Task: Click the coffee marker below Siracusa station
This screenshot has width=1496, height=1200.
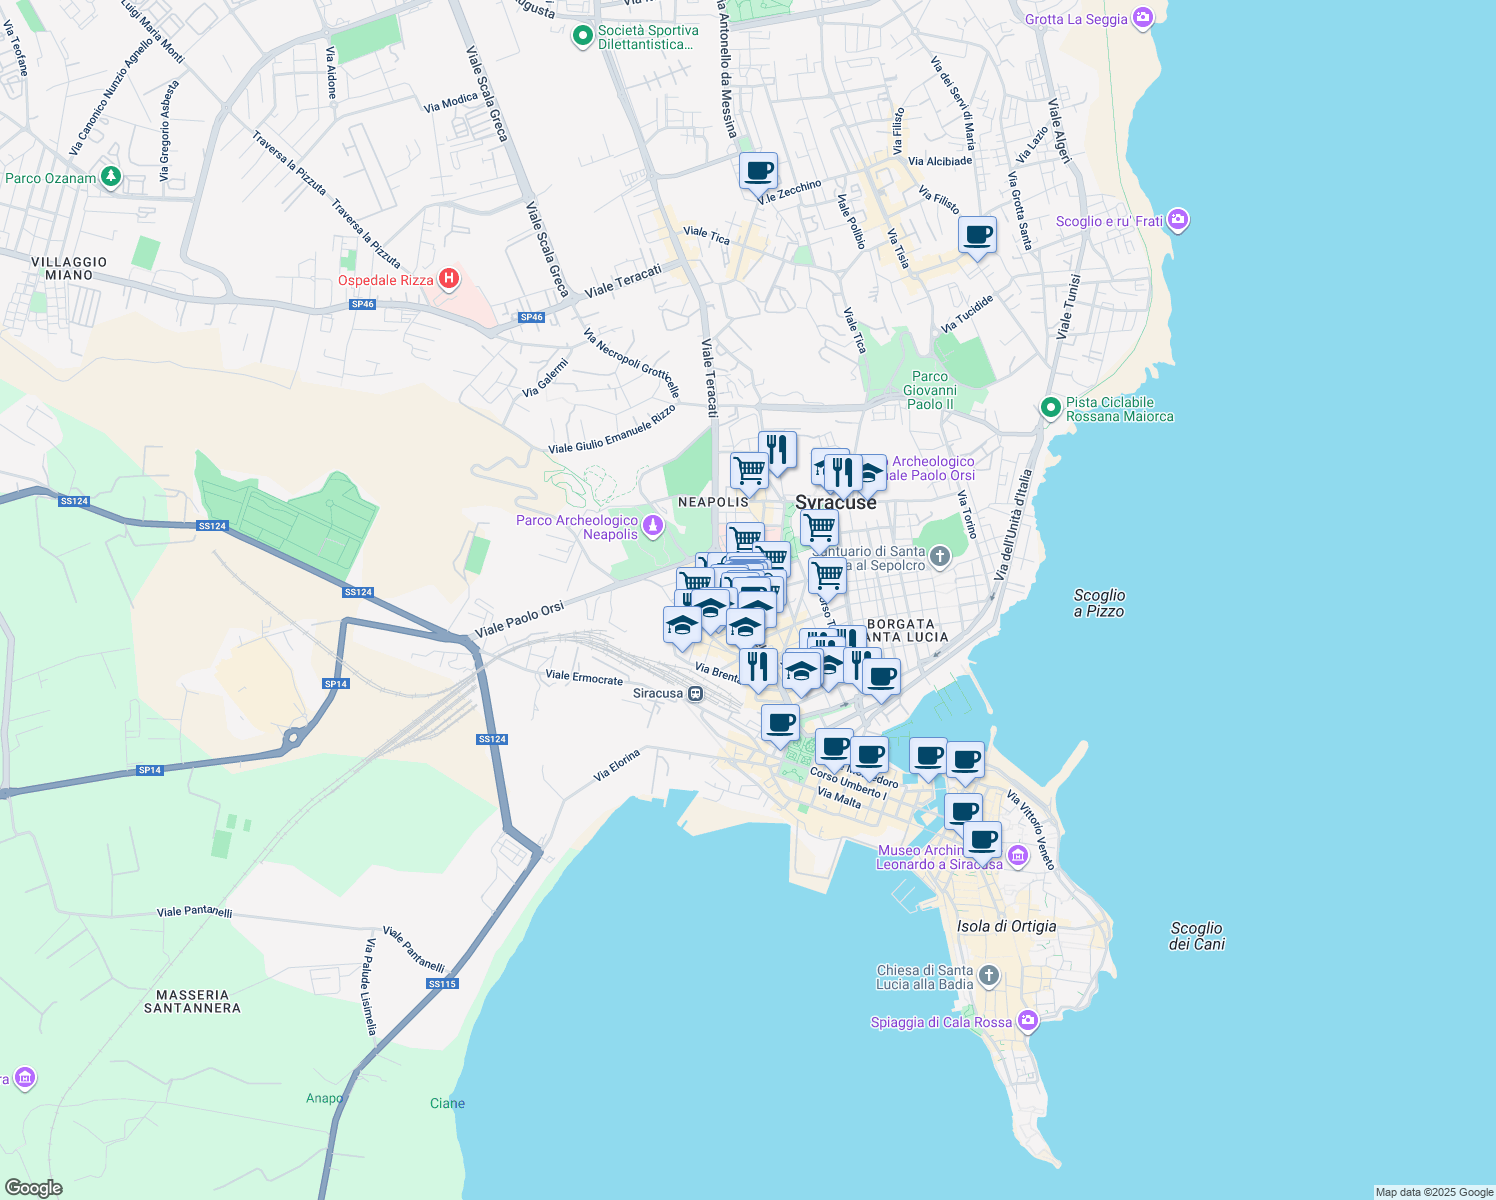Action: click(780, 723)
